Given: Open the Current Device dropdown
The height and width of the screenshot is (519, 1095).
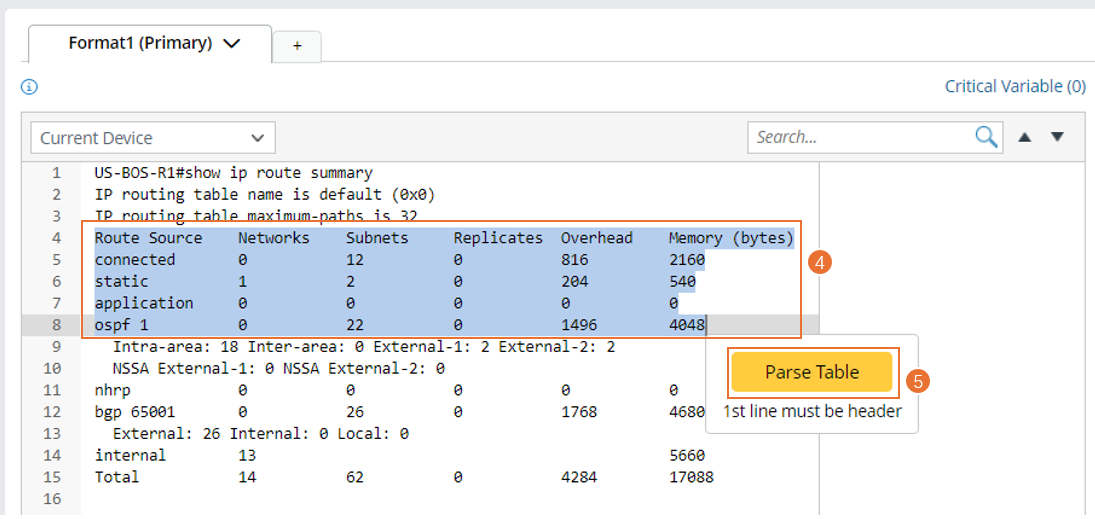Looking at the screenshot, I should coord(153,138).
